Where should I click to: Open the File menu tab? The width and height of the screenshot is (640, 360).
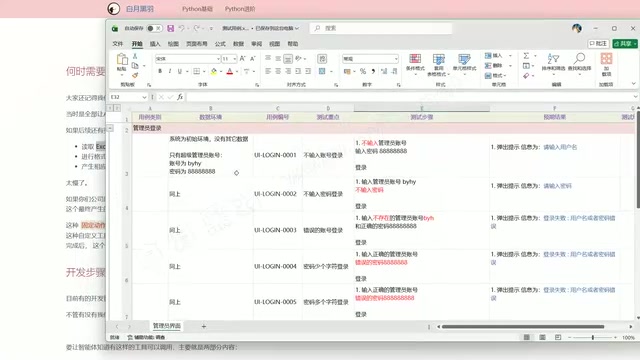click(x=118, y=44)
